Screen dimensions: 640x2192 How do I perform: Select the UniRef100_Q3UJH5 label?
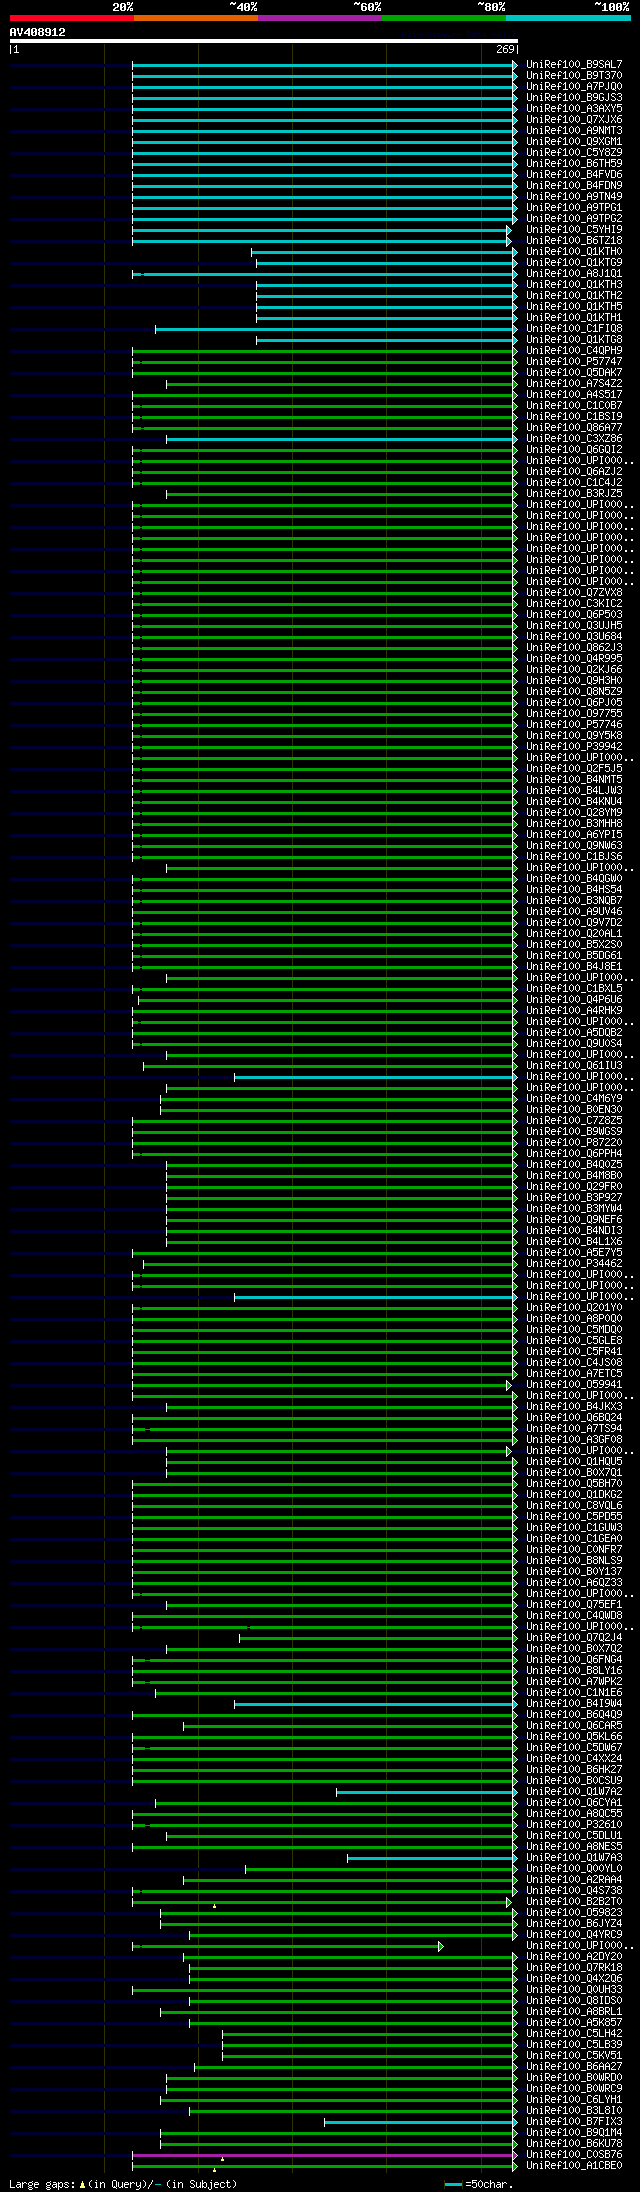click(x=574, y=626)
